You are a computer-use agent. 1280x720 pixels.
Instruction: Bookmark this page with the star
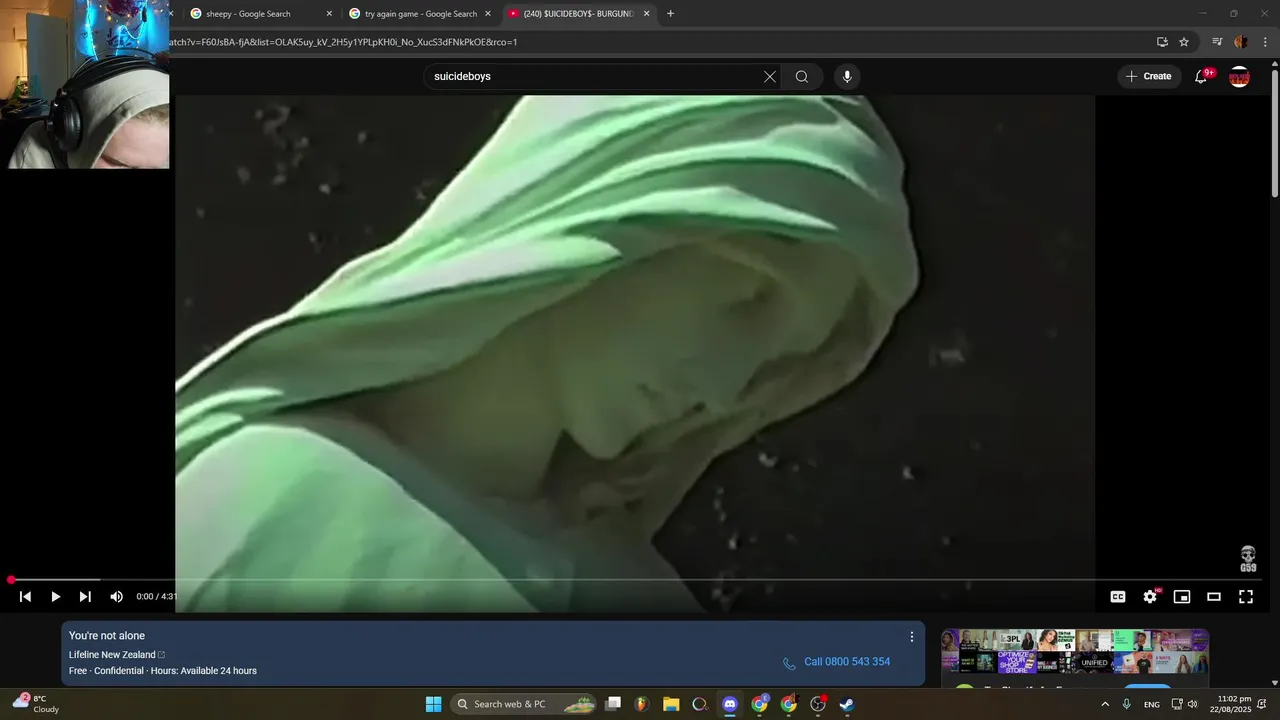(x=1184, y=42)
